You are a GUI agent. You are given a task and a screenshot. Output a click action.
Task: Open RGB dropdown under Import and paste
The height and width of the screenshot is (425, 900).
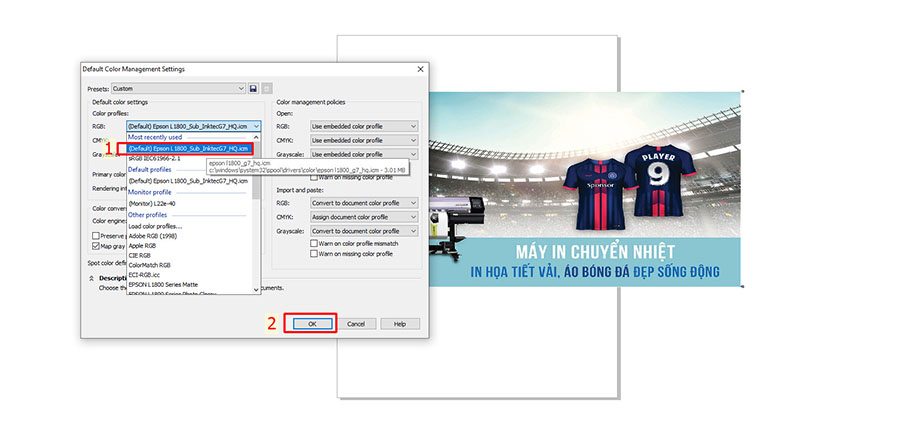(x=364, y=203)
